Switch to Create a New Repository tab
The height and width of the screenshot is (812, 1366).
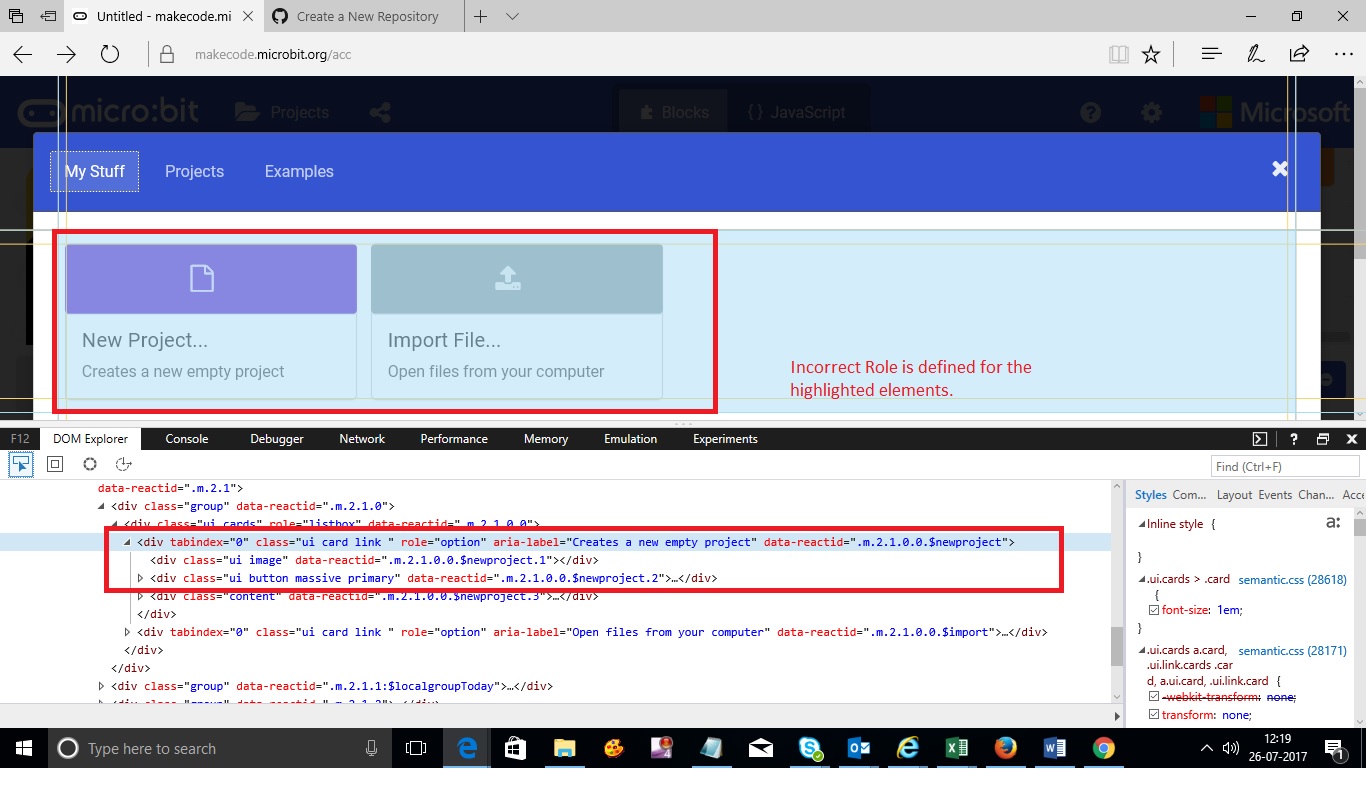(x=365, y=17)
